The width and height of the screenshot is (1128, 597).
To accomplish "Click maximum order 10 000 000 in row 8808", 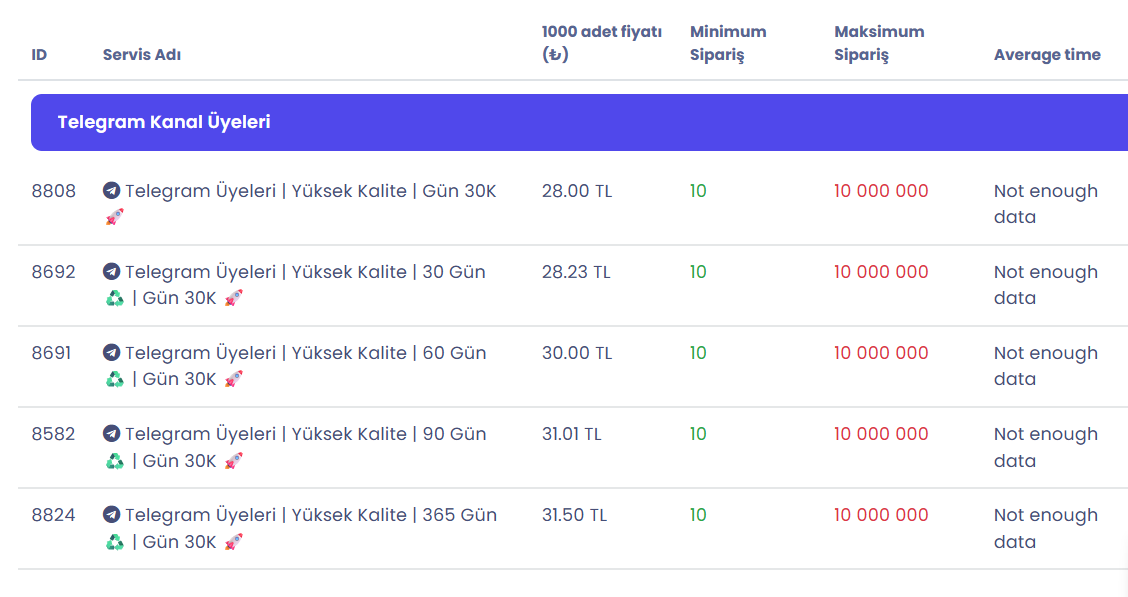I will [881, 191].
